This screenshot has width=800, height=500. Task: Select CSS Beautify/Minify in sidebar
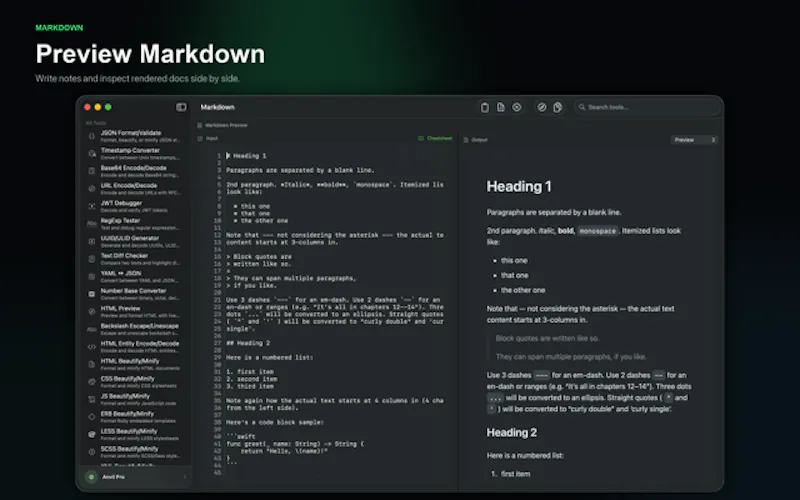[x=134, y=382]
